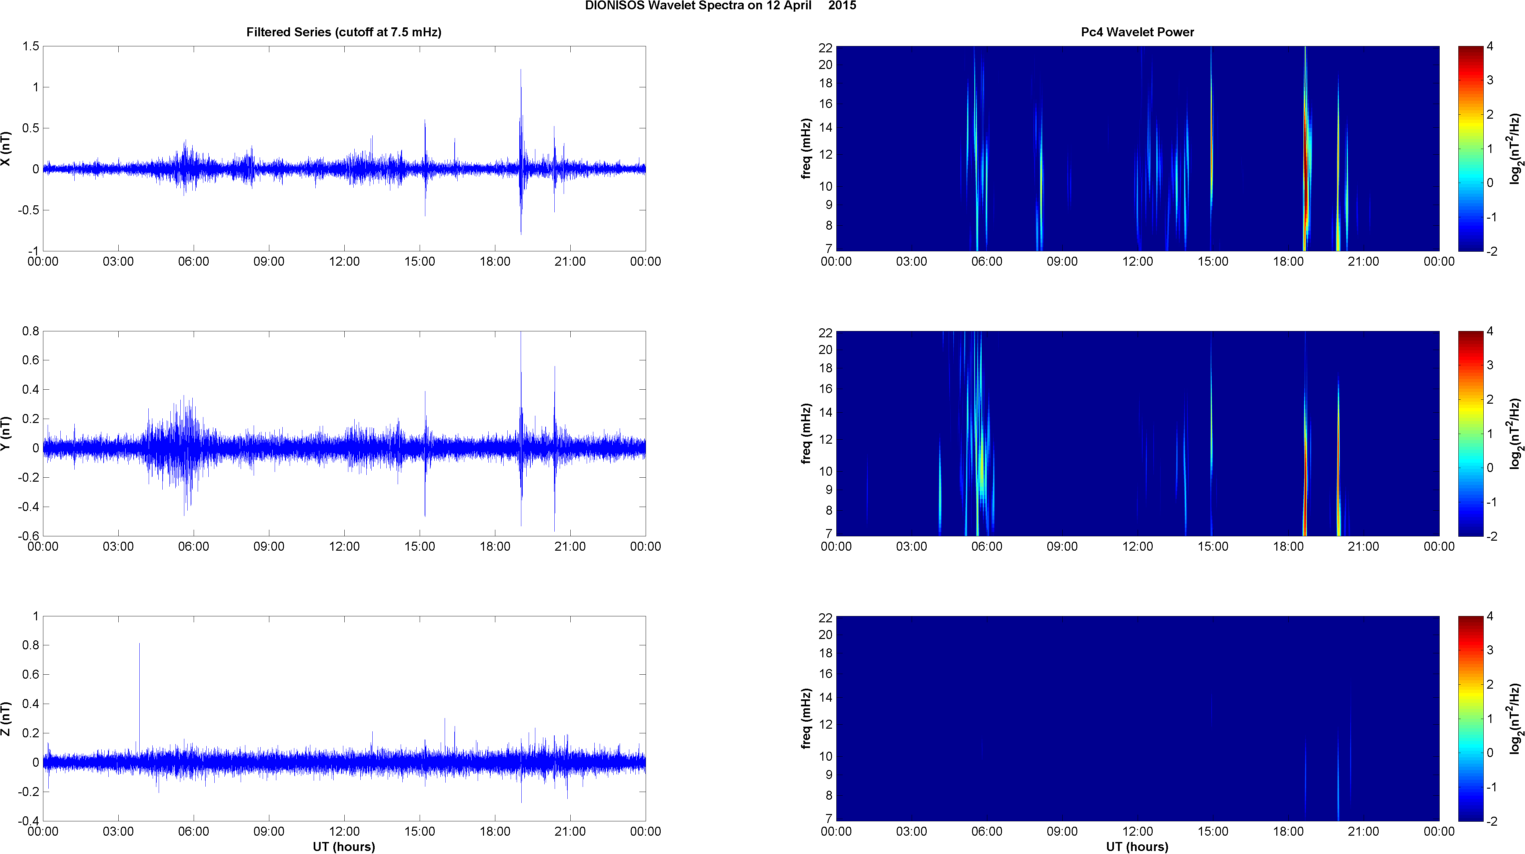This screenshot has width=1525, height=854.
Task: Select the Pc4 Wavelet Power heading
Action: pyautogui.click(x=1137, y=32)
